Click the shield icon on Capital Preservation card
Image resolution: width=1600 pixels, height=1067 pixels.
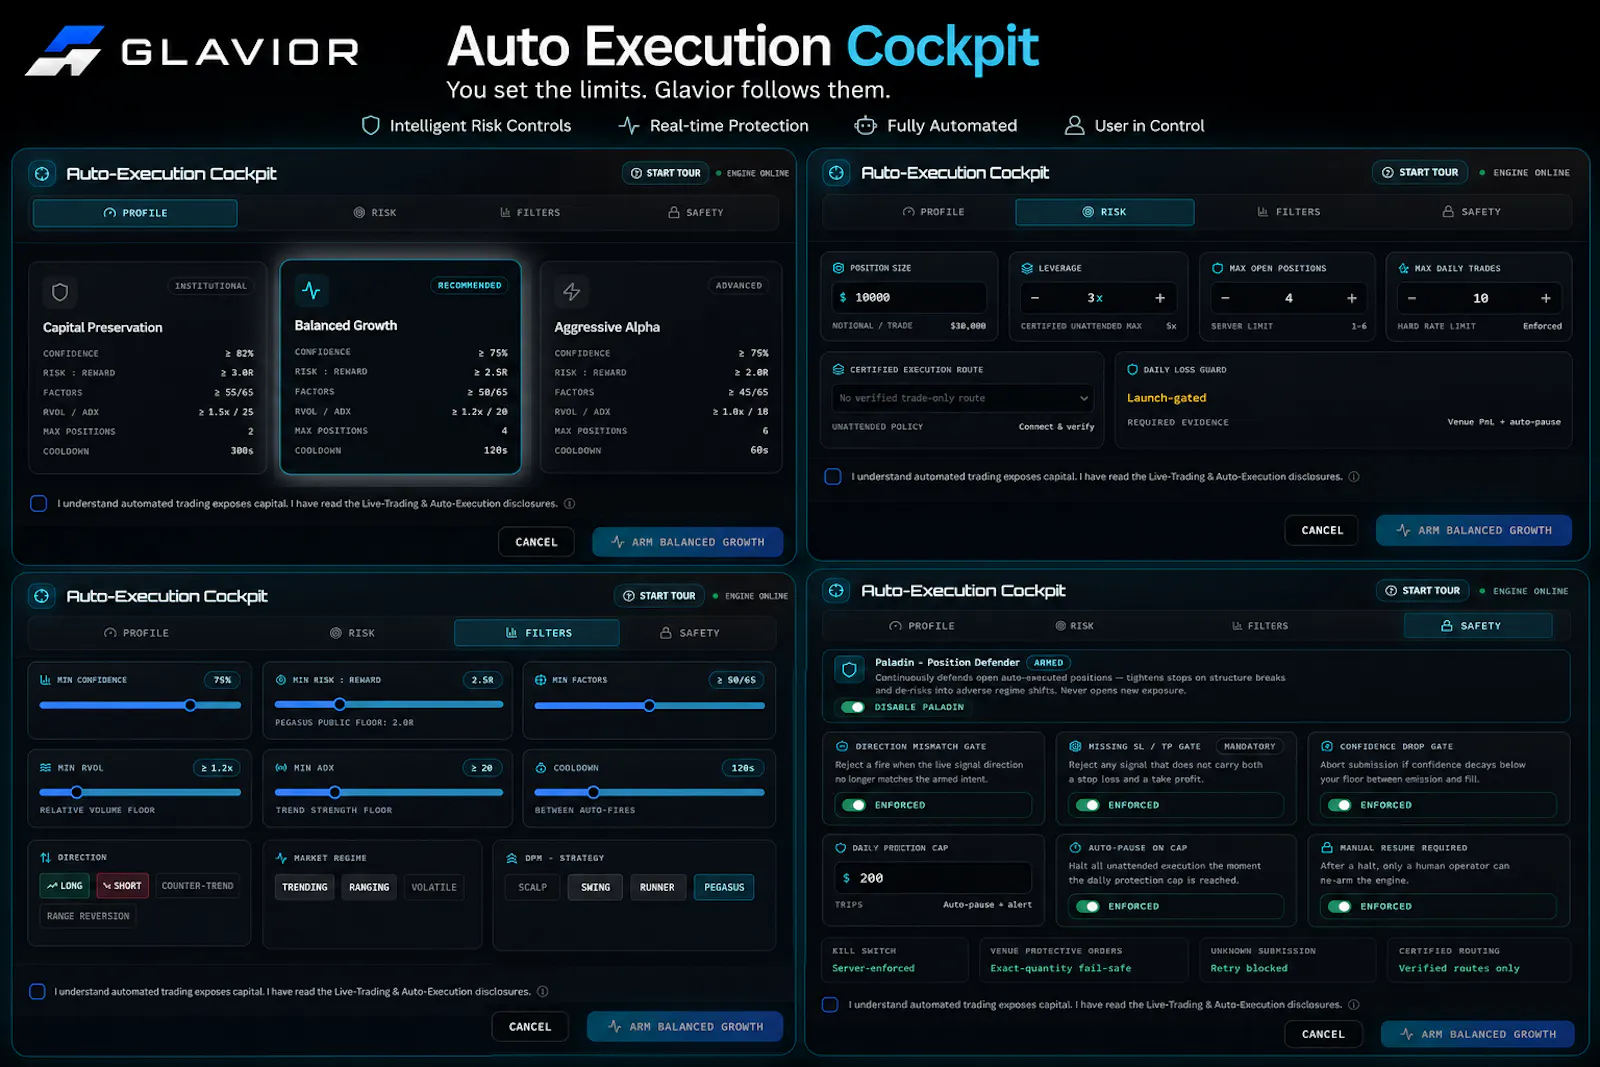pyautogui.click(x=60, y=292)
